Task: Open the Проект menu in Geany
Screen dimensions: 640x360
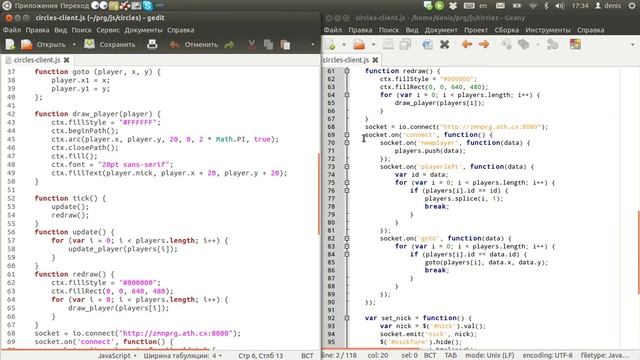Action: pyautogui.click(x=476, y=30)
